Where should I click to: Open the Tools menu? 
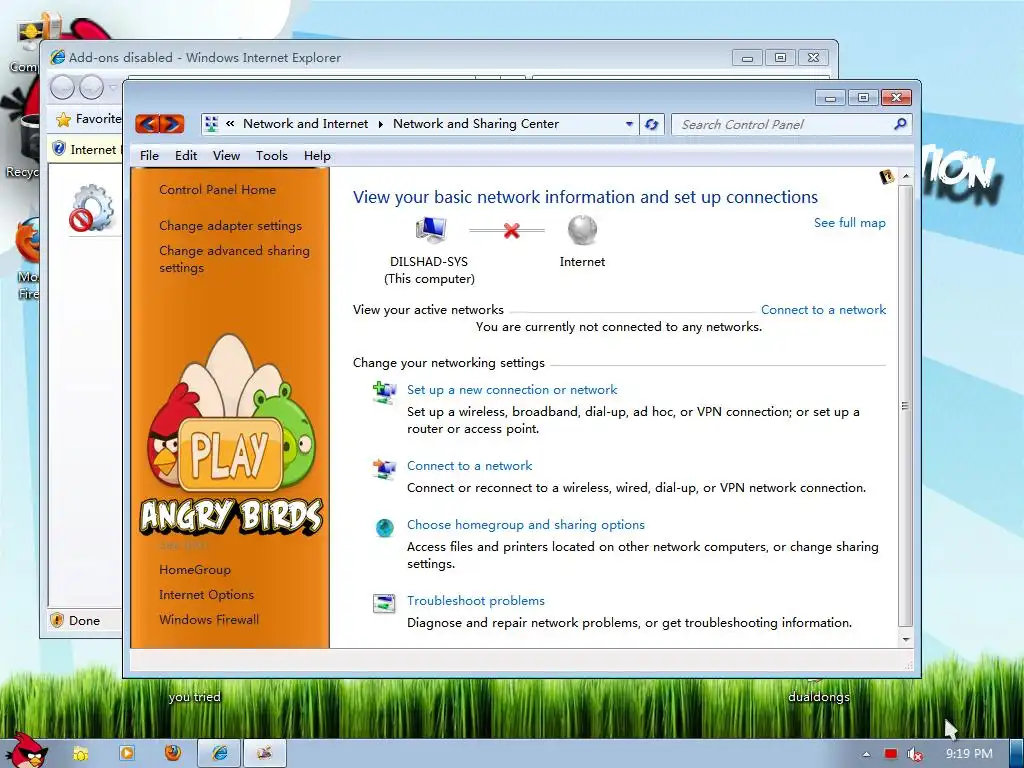272,155
